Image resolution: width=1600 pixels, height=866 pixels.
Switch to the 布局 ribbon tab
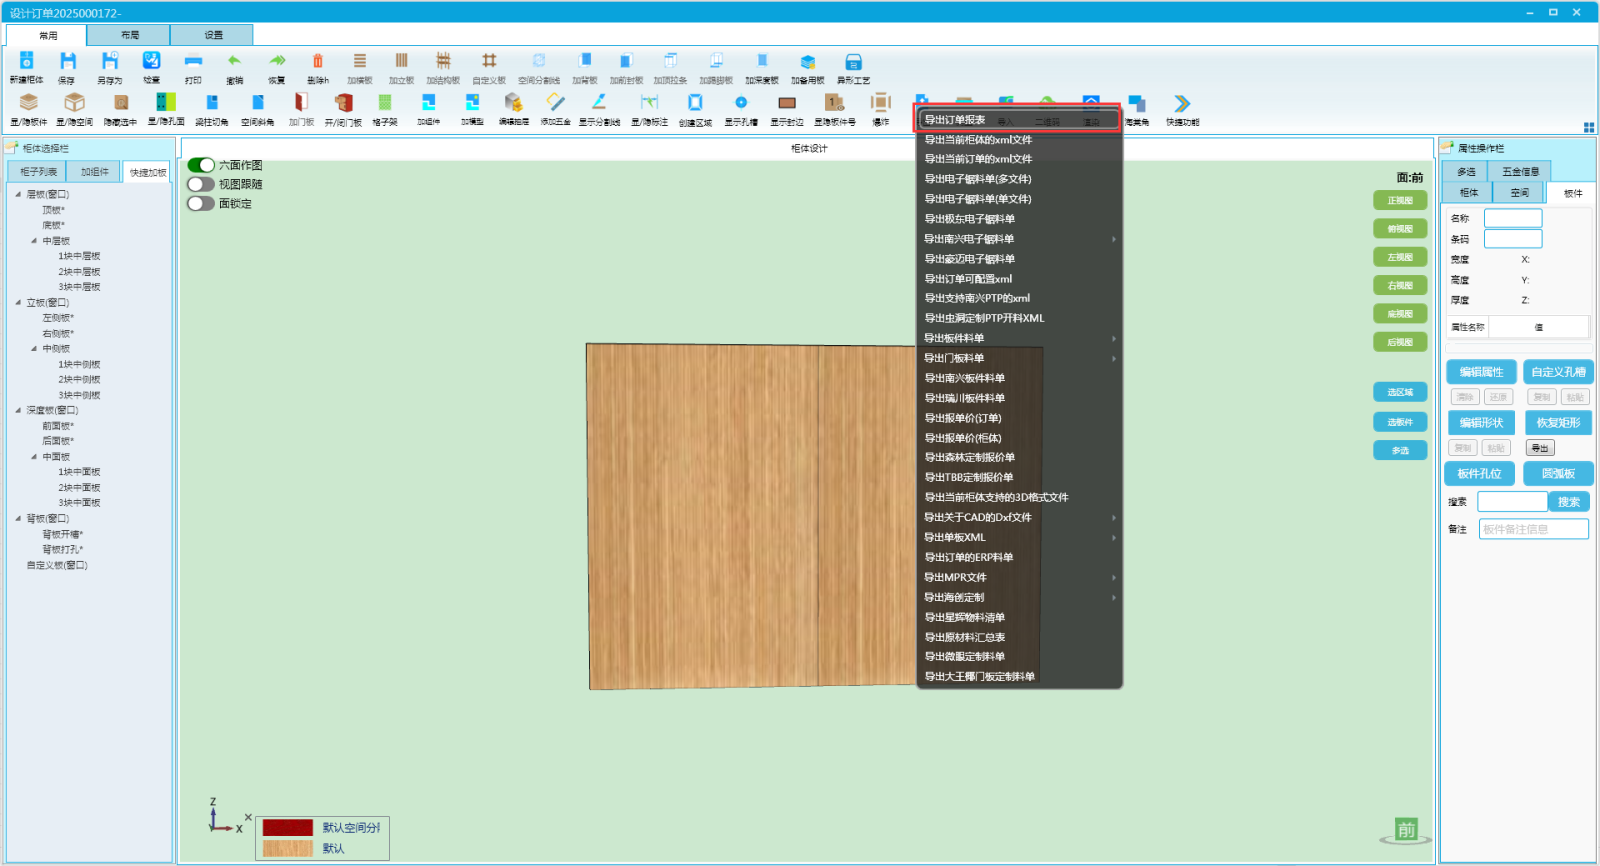pyautogui.click(x=129, y=35)
